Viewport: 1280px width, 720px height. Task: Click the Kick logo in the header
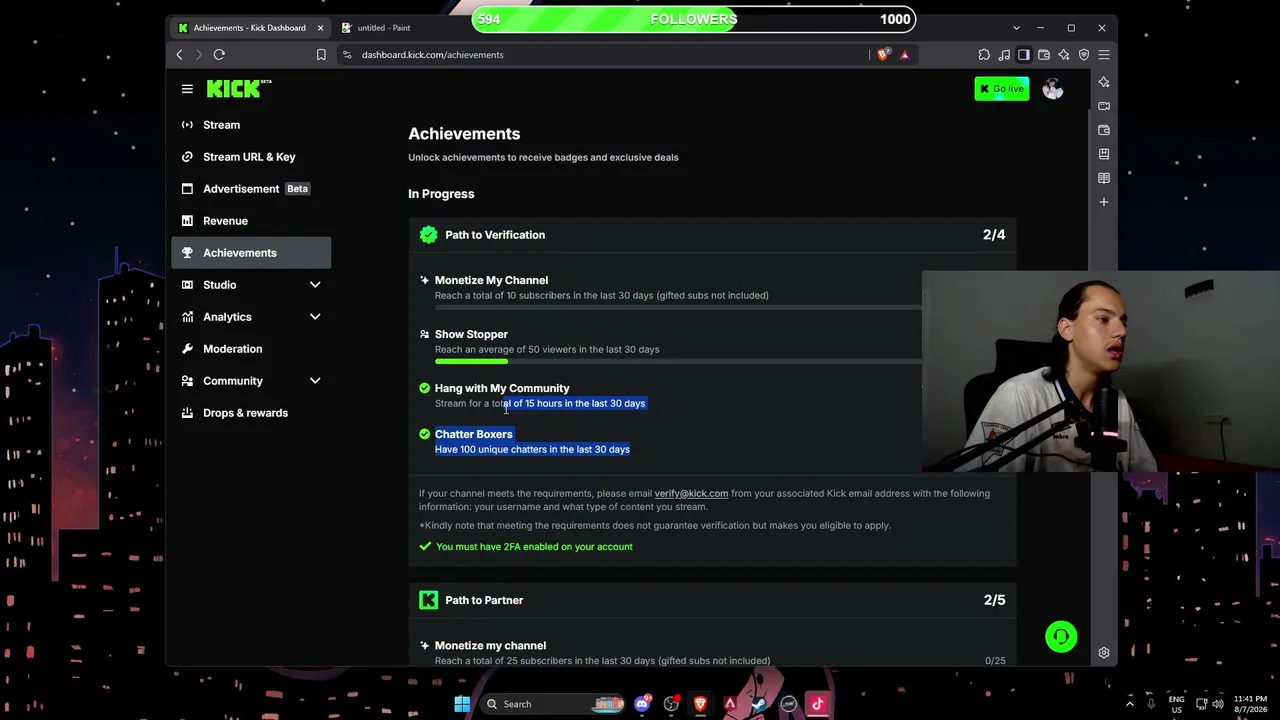pyautogui.click(x=239, y=89)
